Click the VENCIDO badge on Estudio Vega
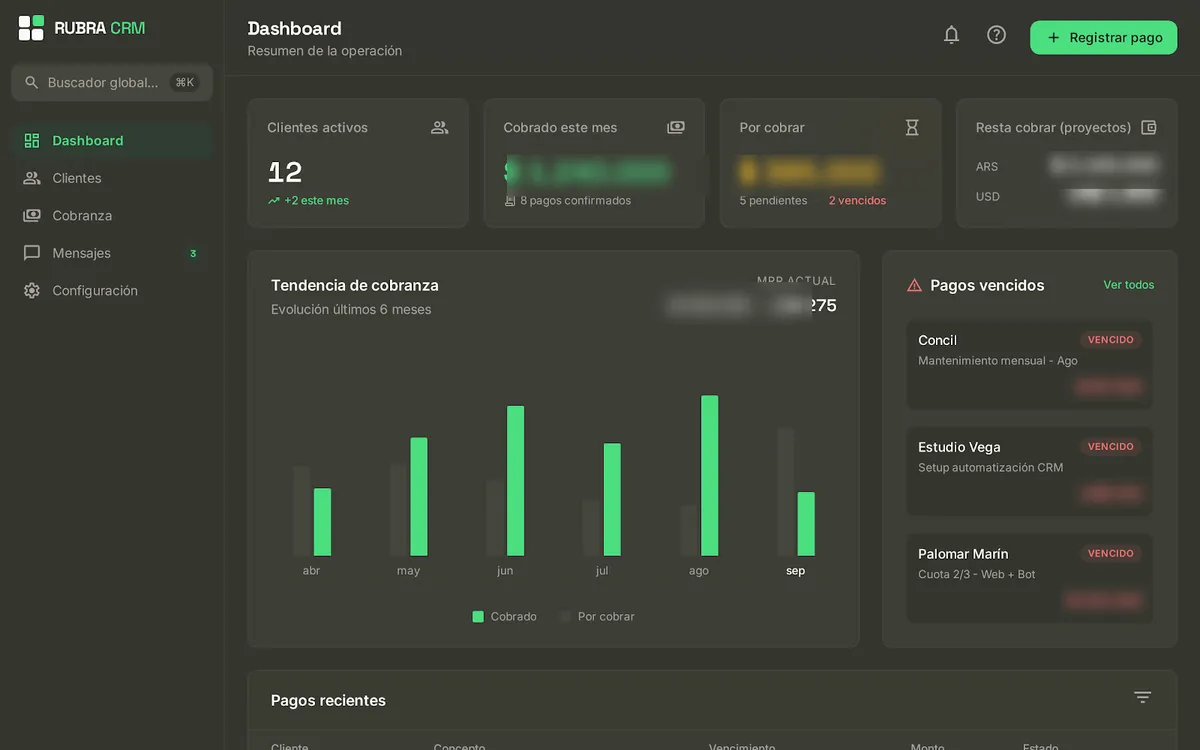Image resolution: width=1200 pixels, height=750 pixels. [1110, 447]
